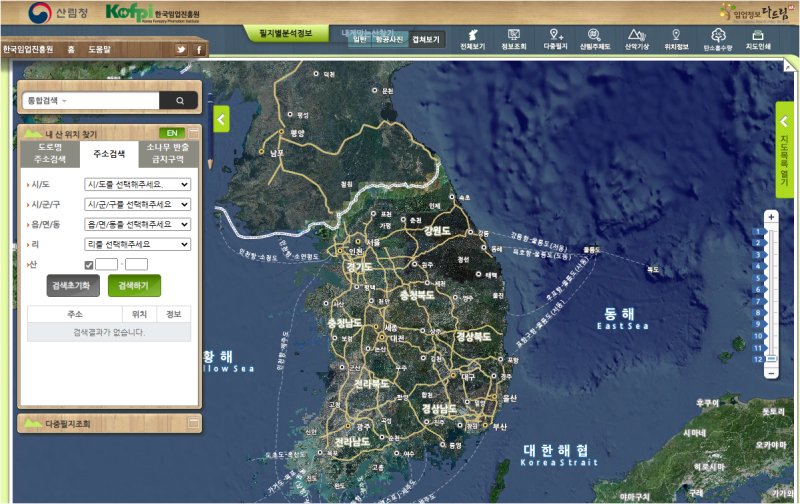
Task: Click the 평양 city label on map
Action: [x=297, y=133]
